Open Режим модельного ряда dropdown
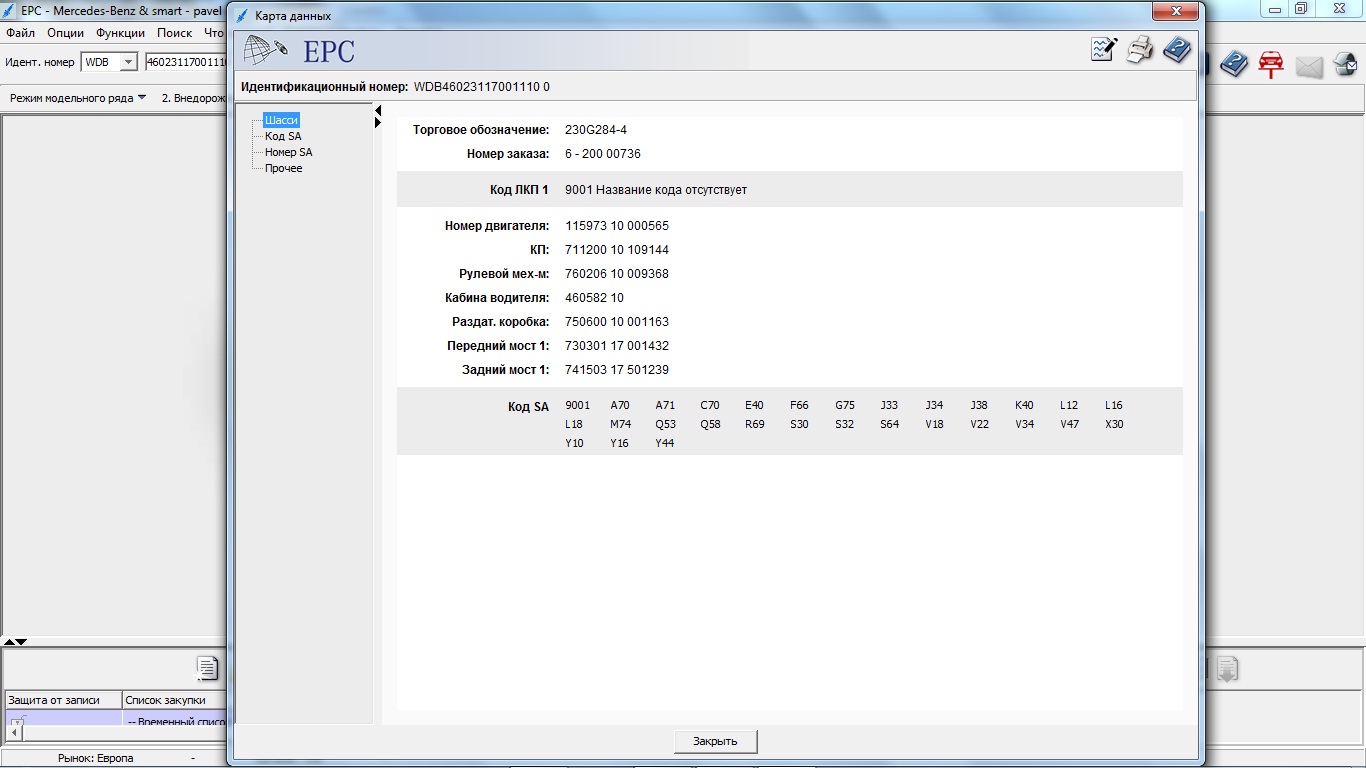This screenshot has height=768, width=1366. (x=78, y=98)
